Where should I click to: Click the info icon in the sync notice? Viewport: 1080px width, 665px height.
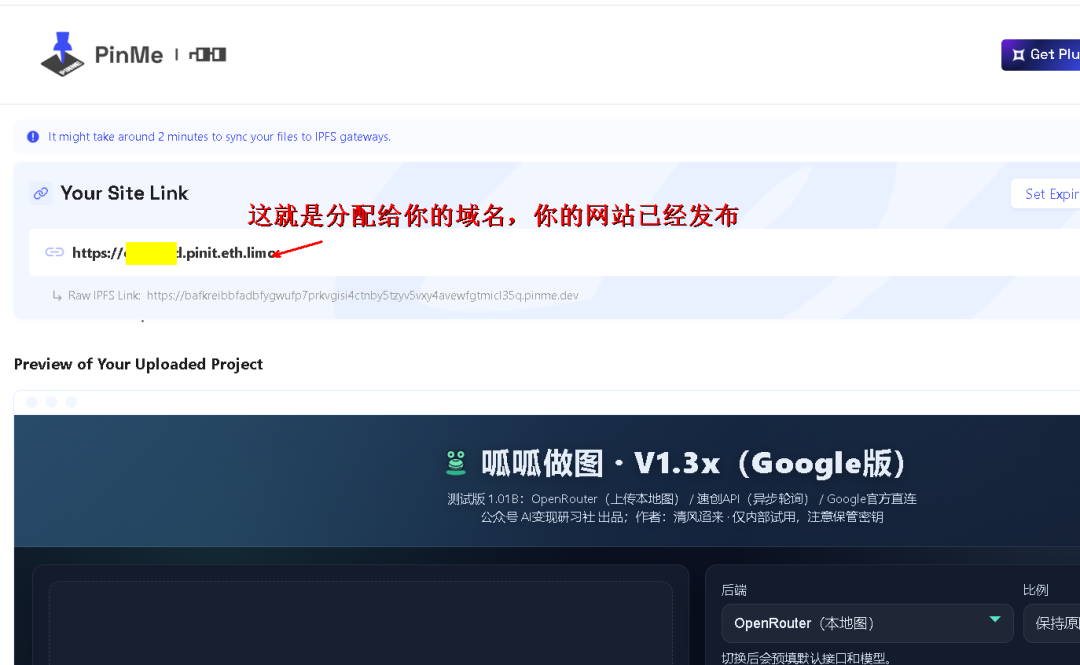[x=33, y=136]
